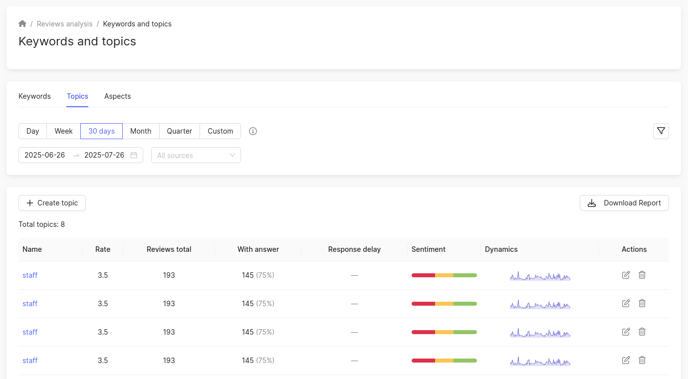The height and width of the screenshot is (379, 688).
Task: Click the Download Report button
Action: (624, 203)
